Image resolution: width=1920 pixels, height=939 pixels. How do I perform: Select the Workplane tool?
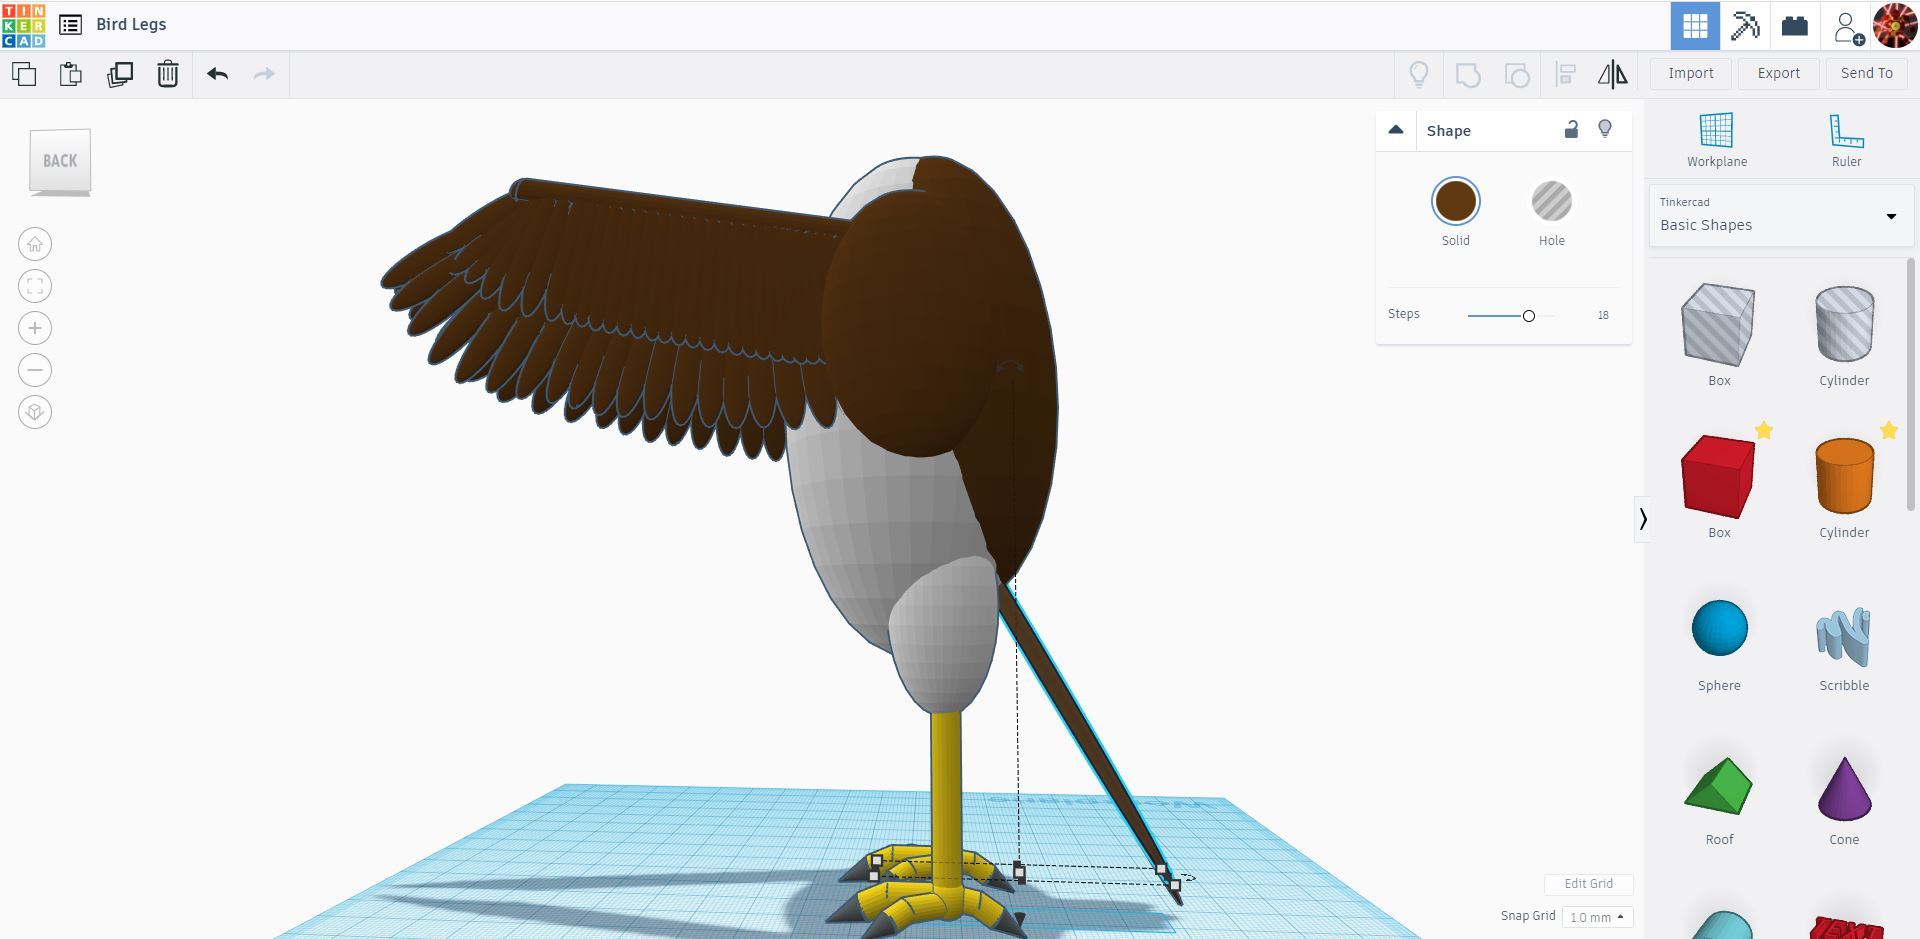point(1716,140)
